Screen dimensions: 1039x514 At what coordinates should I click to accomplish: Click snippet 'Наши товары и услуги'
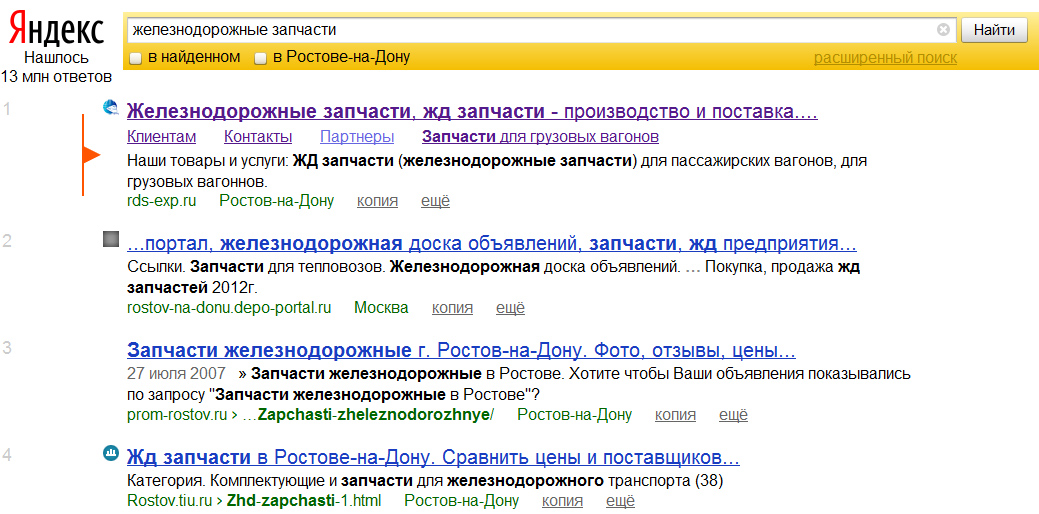(496, 170)
